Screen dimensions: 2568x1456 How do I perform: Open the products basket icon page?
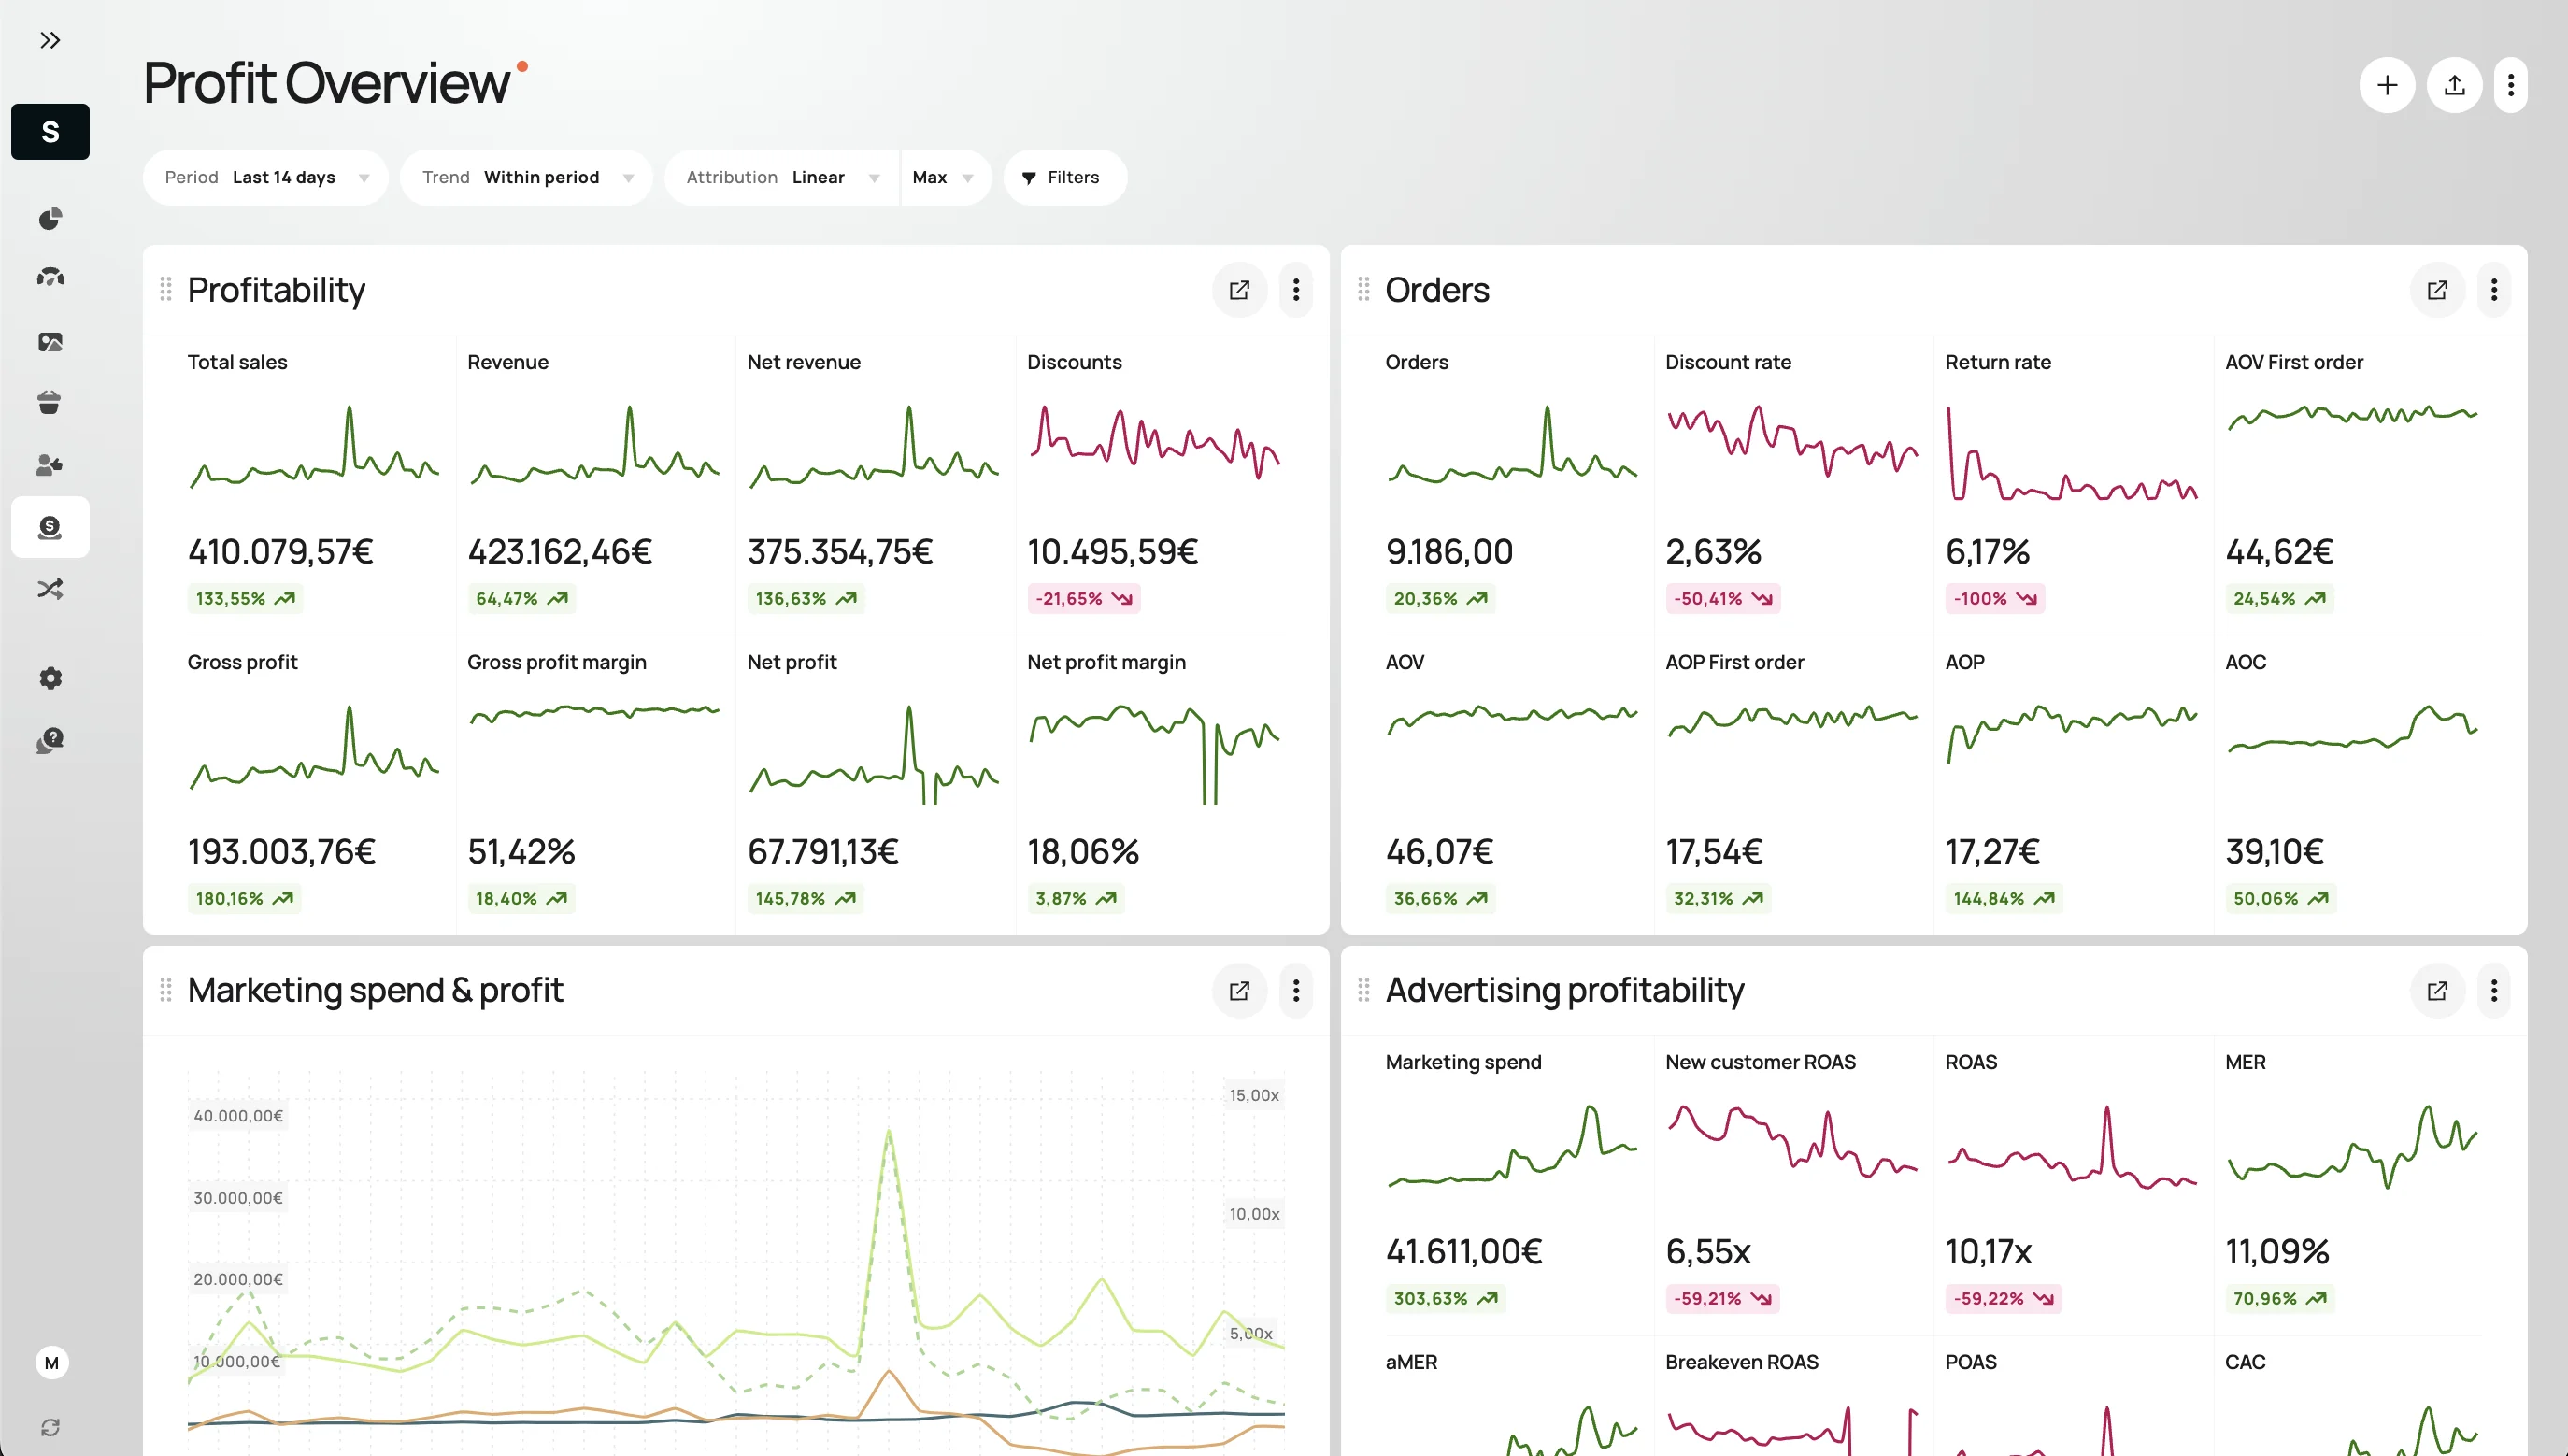tap(50, 402)
